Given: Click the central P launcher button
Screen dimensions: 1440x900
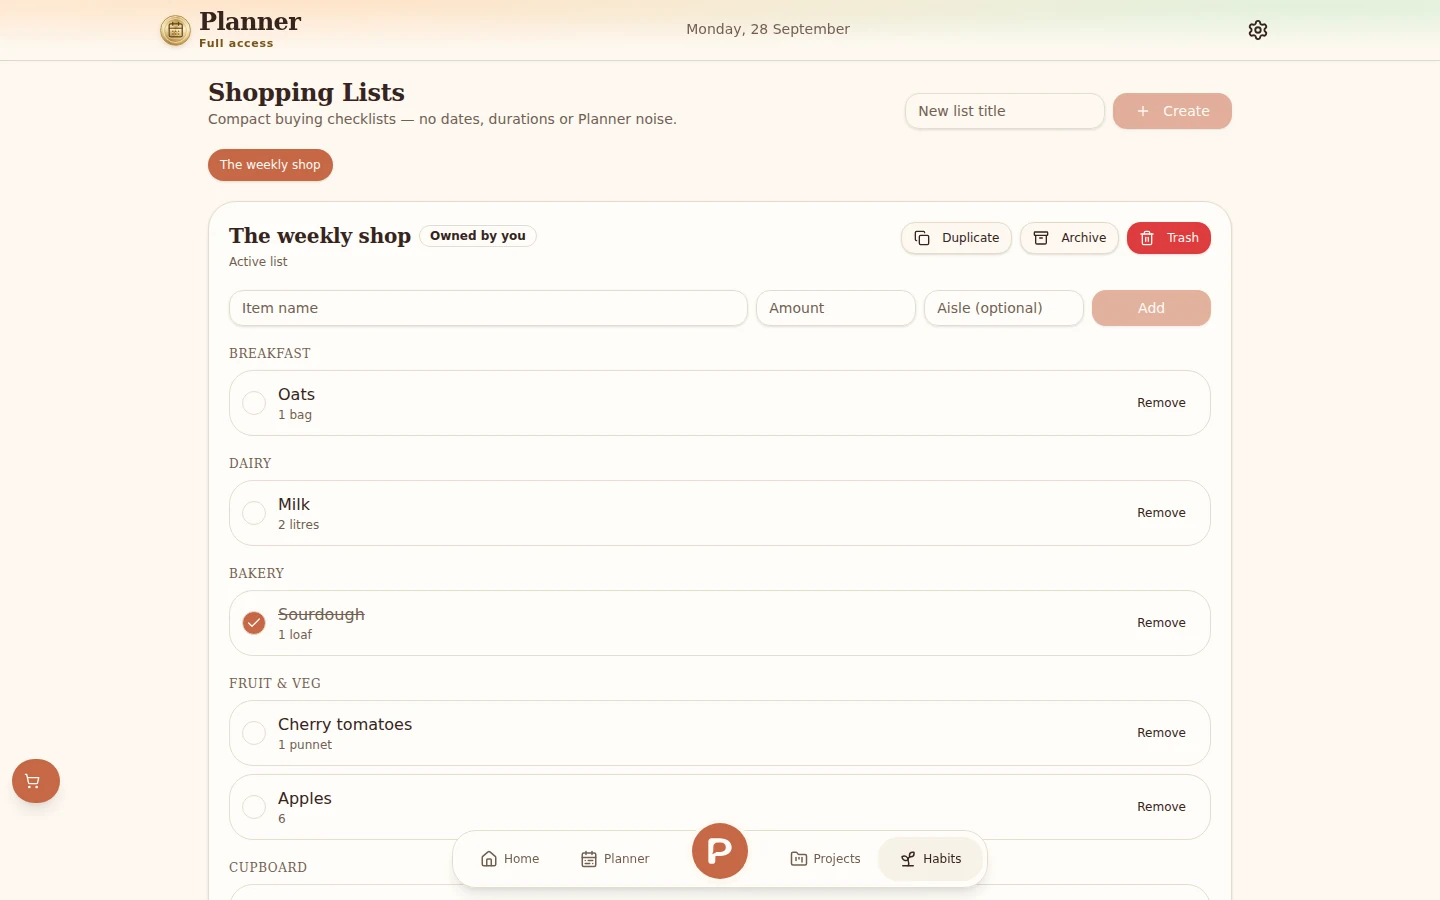Looking at the screenshot, I should pos(720,851).
